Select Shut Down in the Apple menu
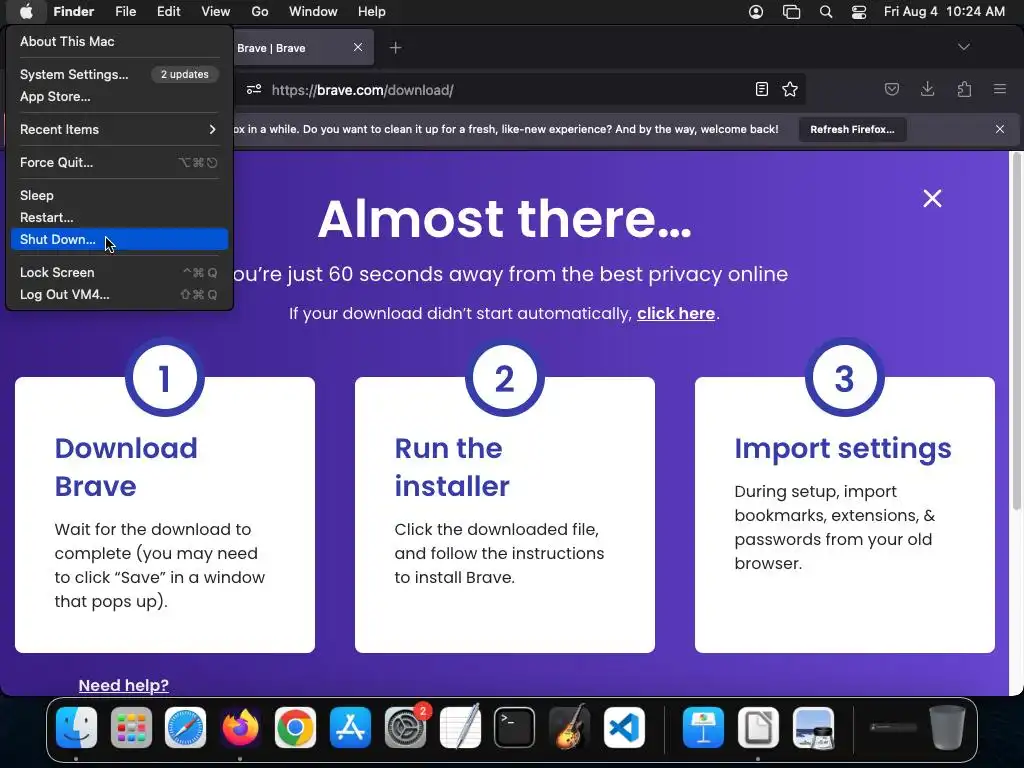The width and height of the screenshot is (1024, 768). 119,240
